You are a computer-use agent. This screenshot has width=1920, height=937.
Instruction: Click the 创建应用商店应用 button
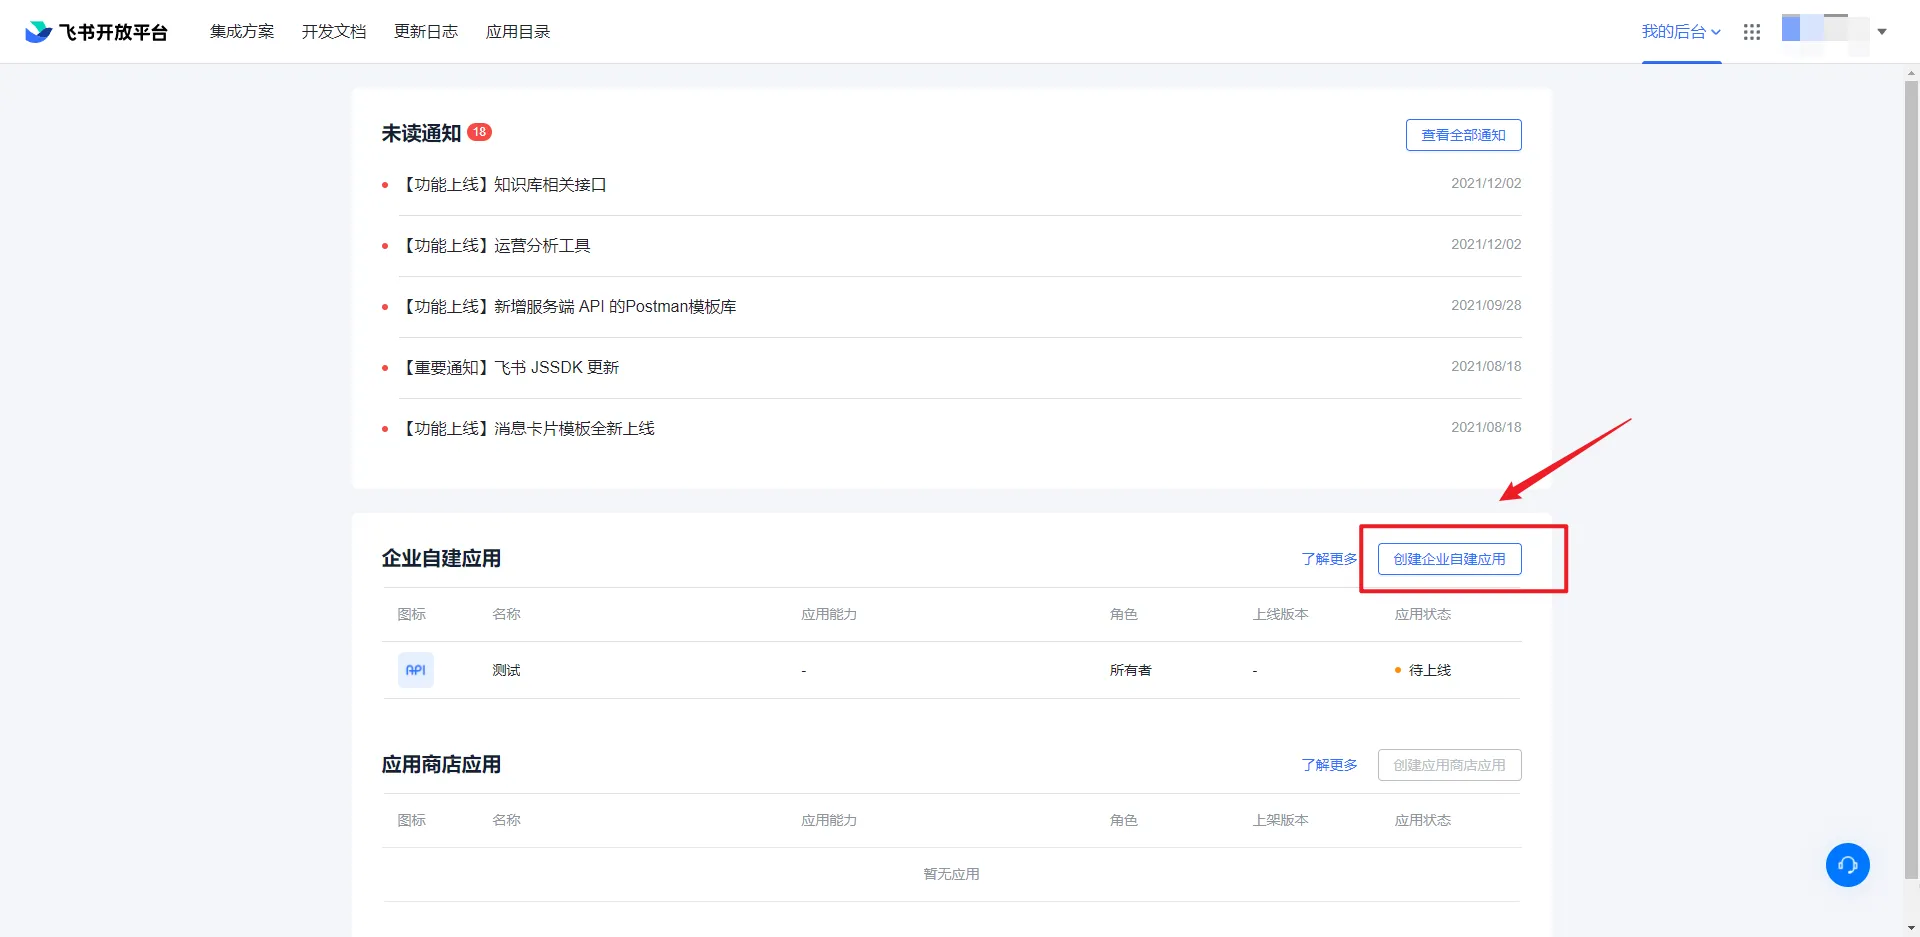tap(1449, 765)
